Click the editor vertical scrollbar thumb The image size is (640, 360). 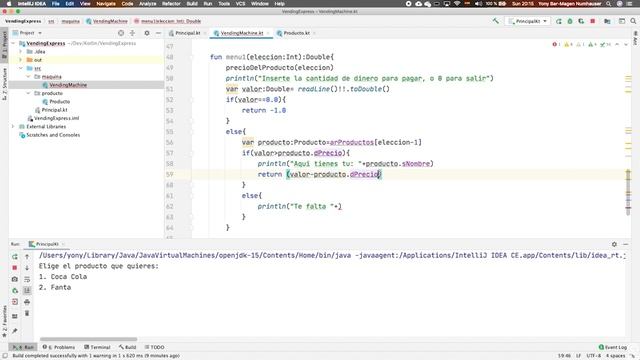628,191
